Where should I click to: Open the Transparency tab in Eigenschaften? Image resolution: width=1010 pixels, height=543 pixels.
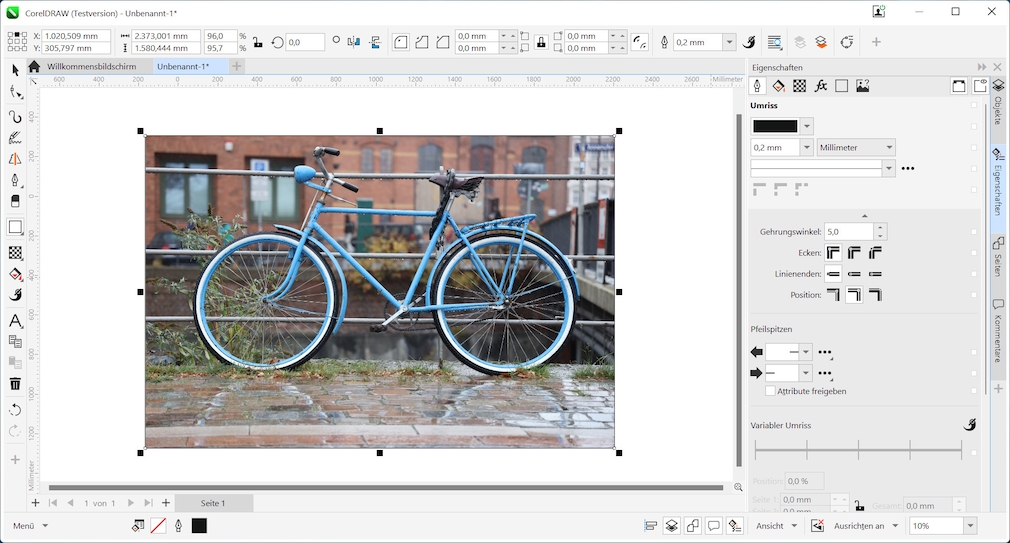tap(799, 86)
